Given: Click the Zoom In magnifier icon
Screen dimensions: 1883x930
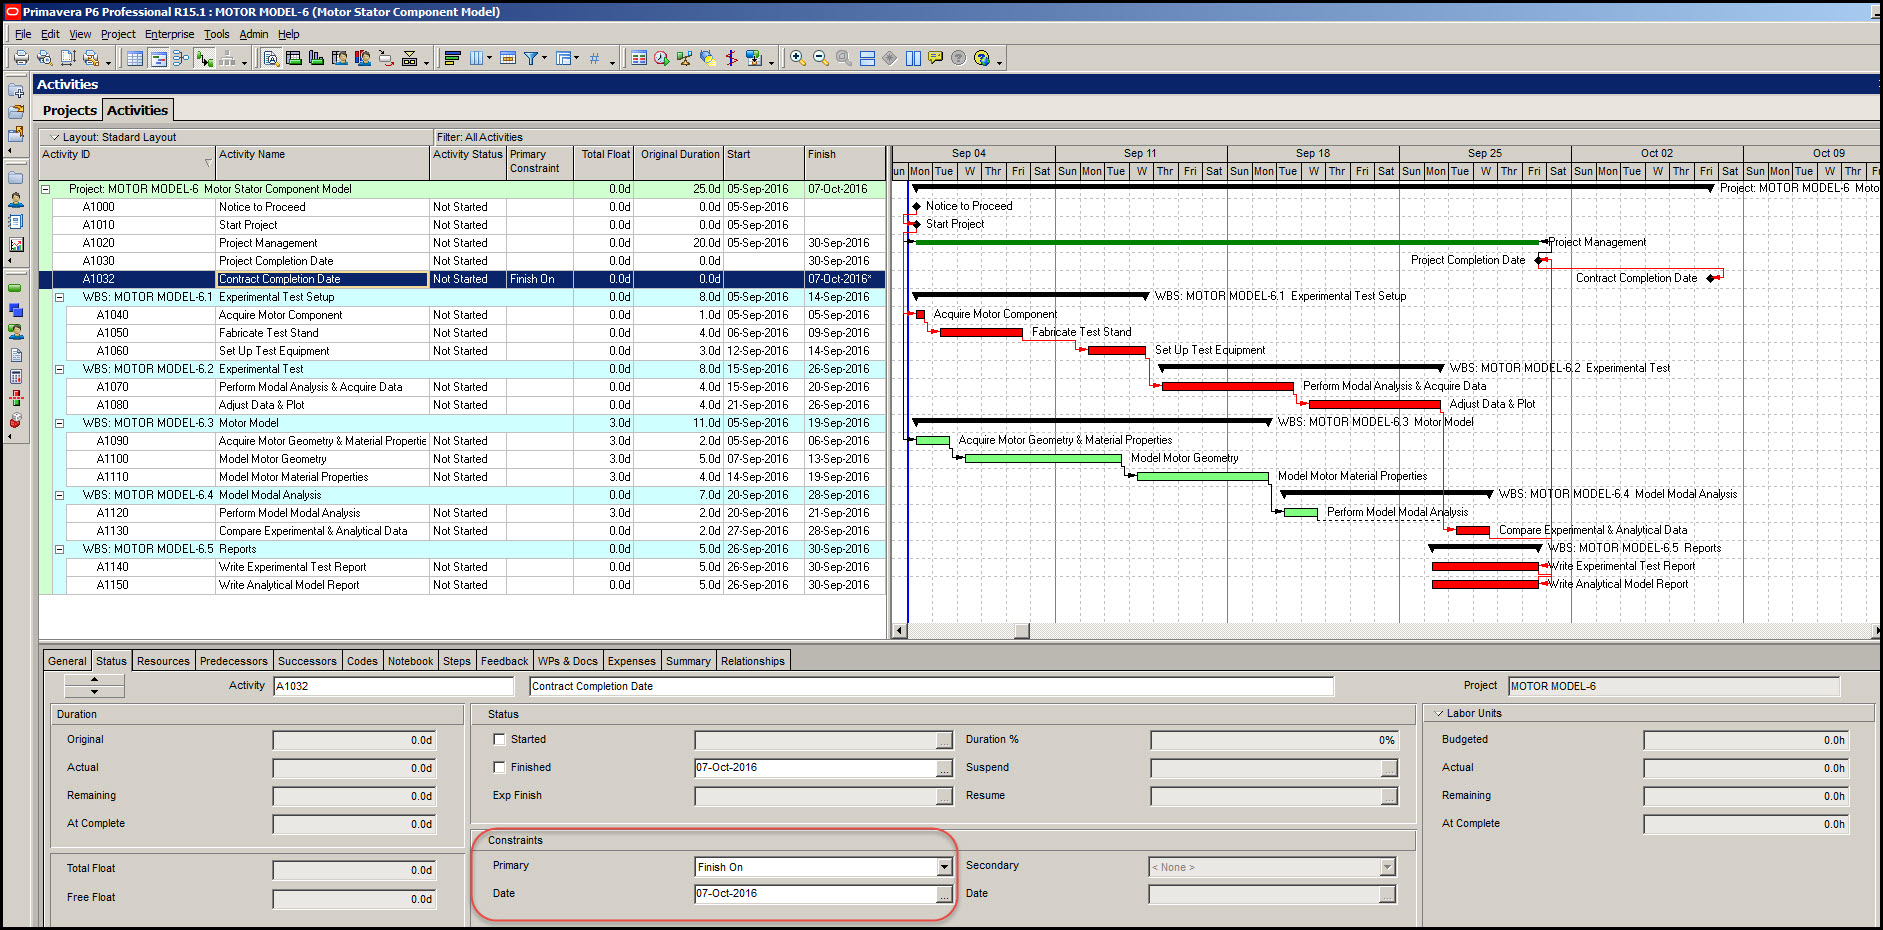Looking at the screenshot, I should coord(797,58).
